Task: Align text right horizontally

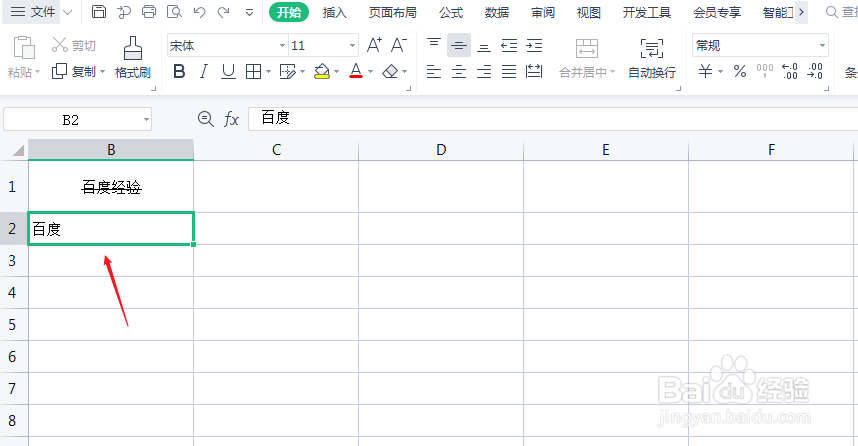Action: coord(484,71)
